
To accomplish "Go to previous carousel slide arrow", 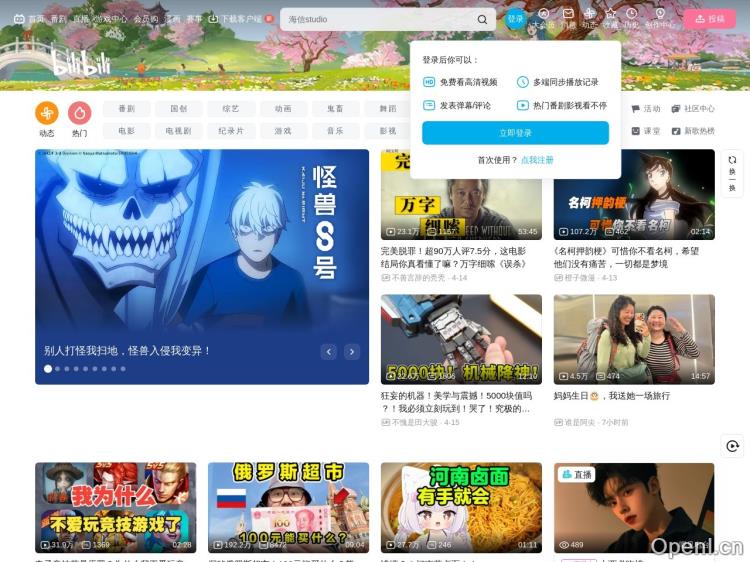I will tap(328, 352).
